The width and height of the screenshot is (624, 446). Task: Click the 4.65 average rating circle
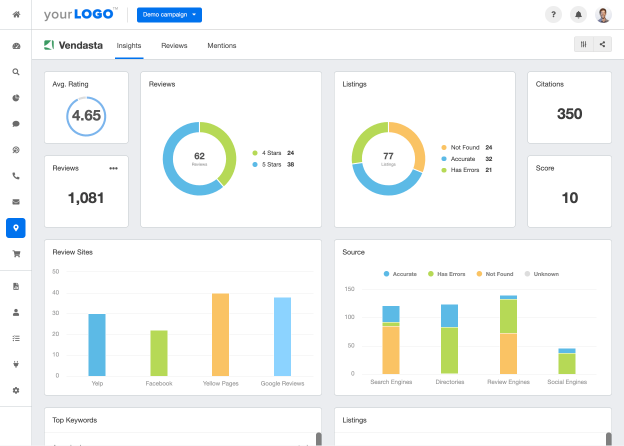[x=86, y=116]
